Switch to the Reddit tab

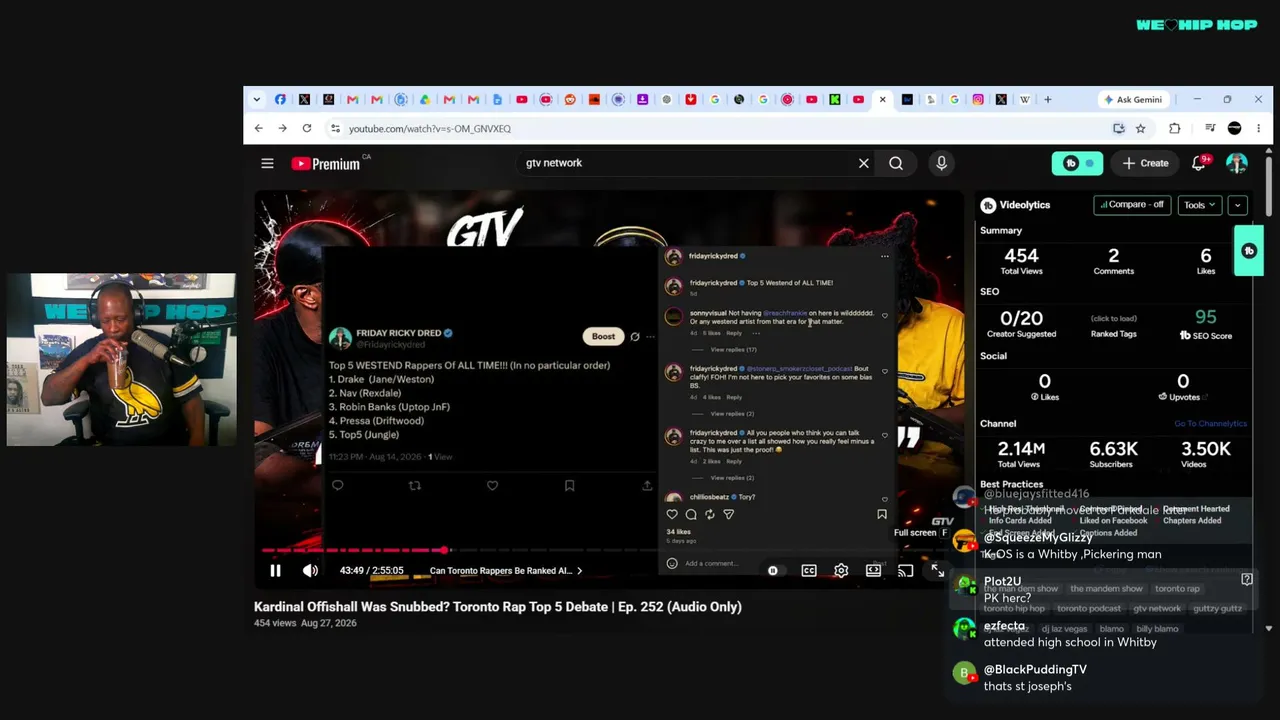point(570,99)
